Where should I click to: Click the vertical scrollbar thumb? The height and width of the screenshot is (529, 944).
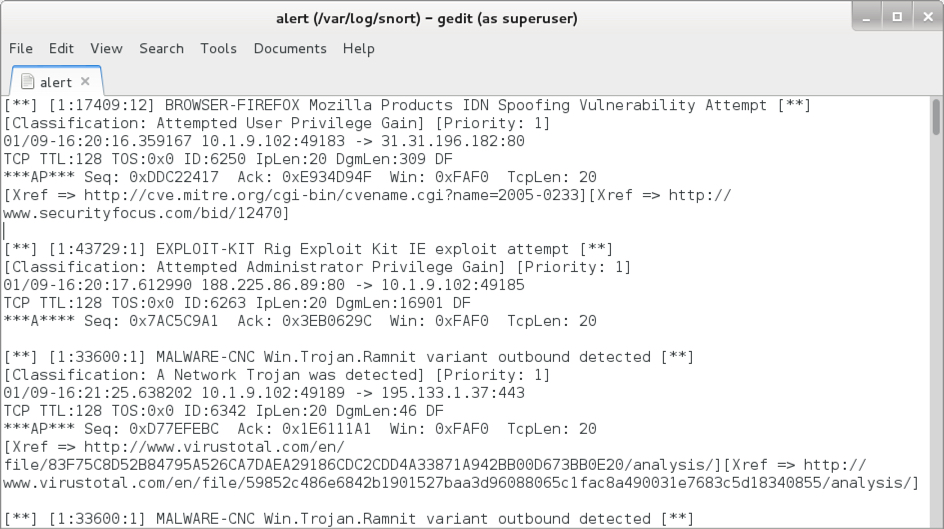point(936,117)
